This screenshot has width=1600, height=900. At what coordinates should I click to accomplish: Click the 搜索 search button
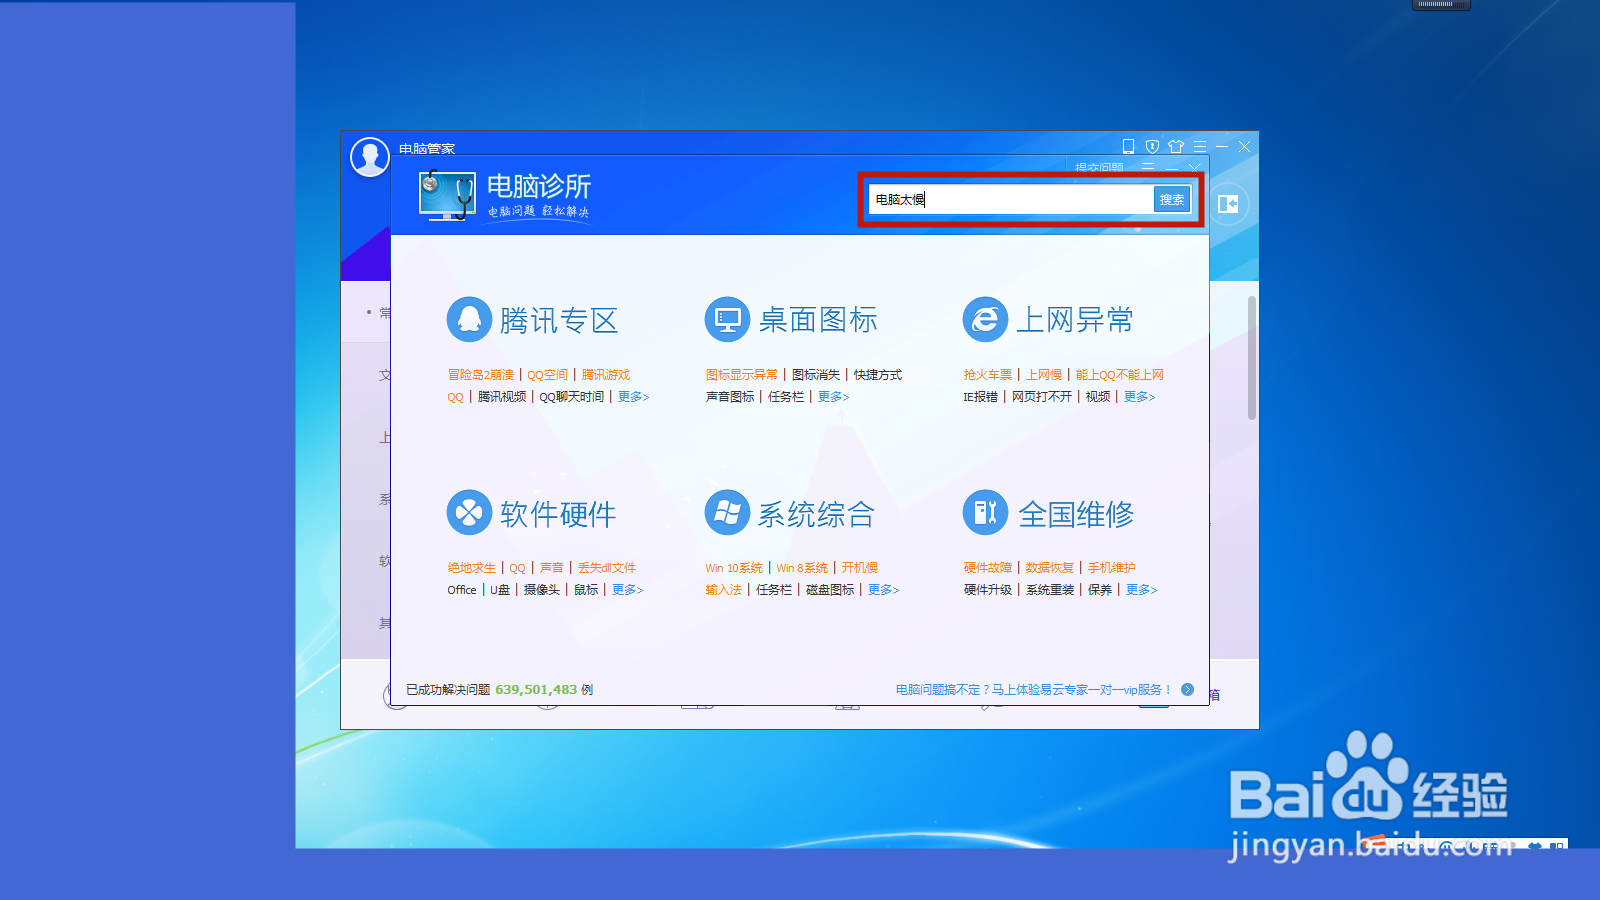point(1172,200)
